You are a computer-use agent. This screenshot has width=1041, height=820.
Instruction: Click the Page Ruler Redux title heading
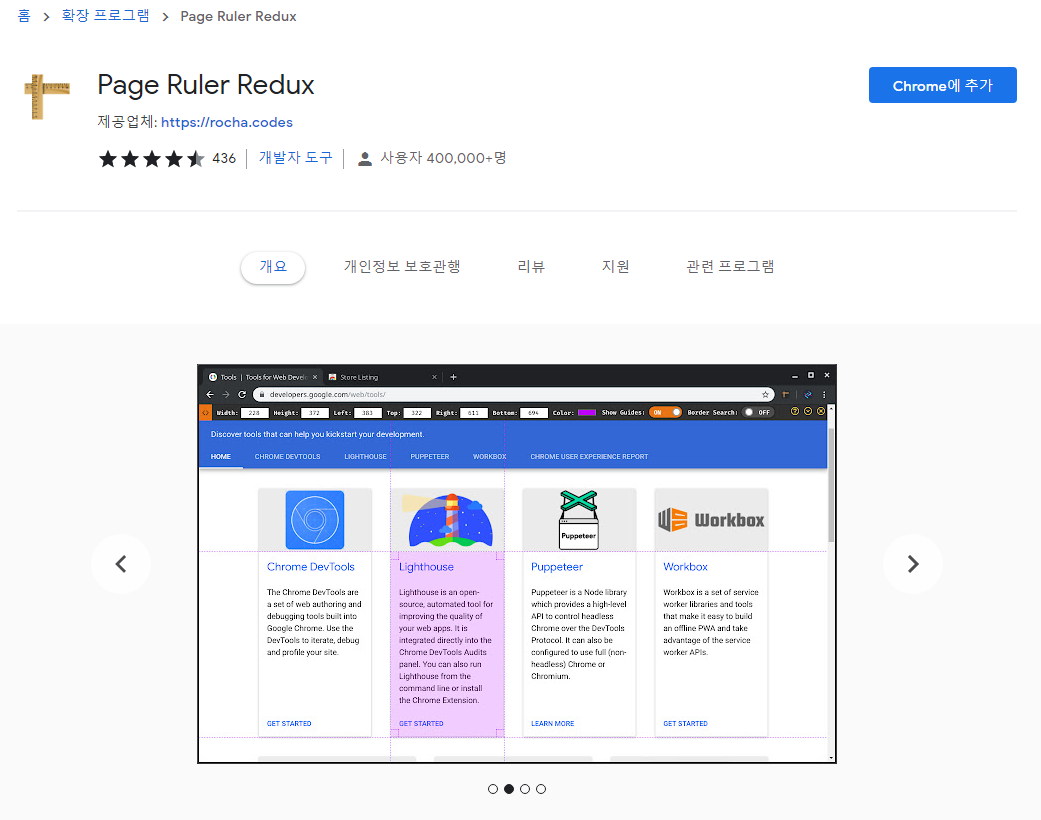[x=206, y=85]
